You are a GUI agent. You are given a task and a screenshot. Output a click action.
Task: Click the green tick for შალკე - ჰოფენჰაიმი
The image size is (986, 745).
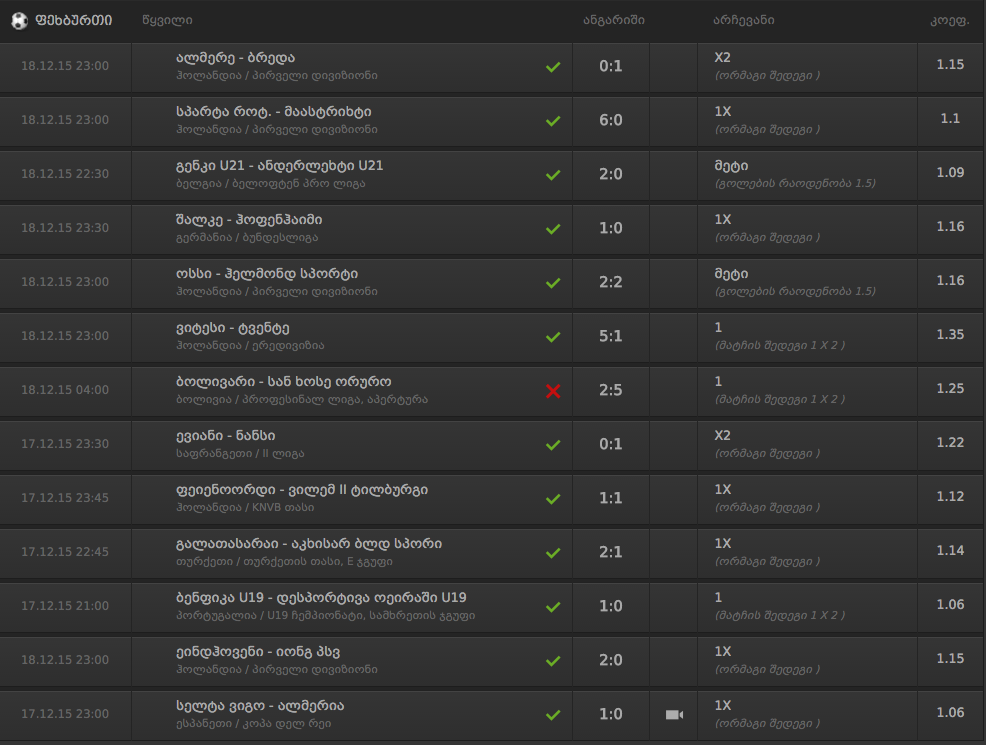coord(553,228)
